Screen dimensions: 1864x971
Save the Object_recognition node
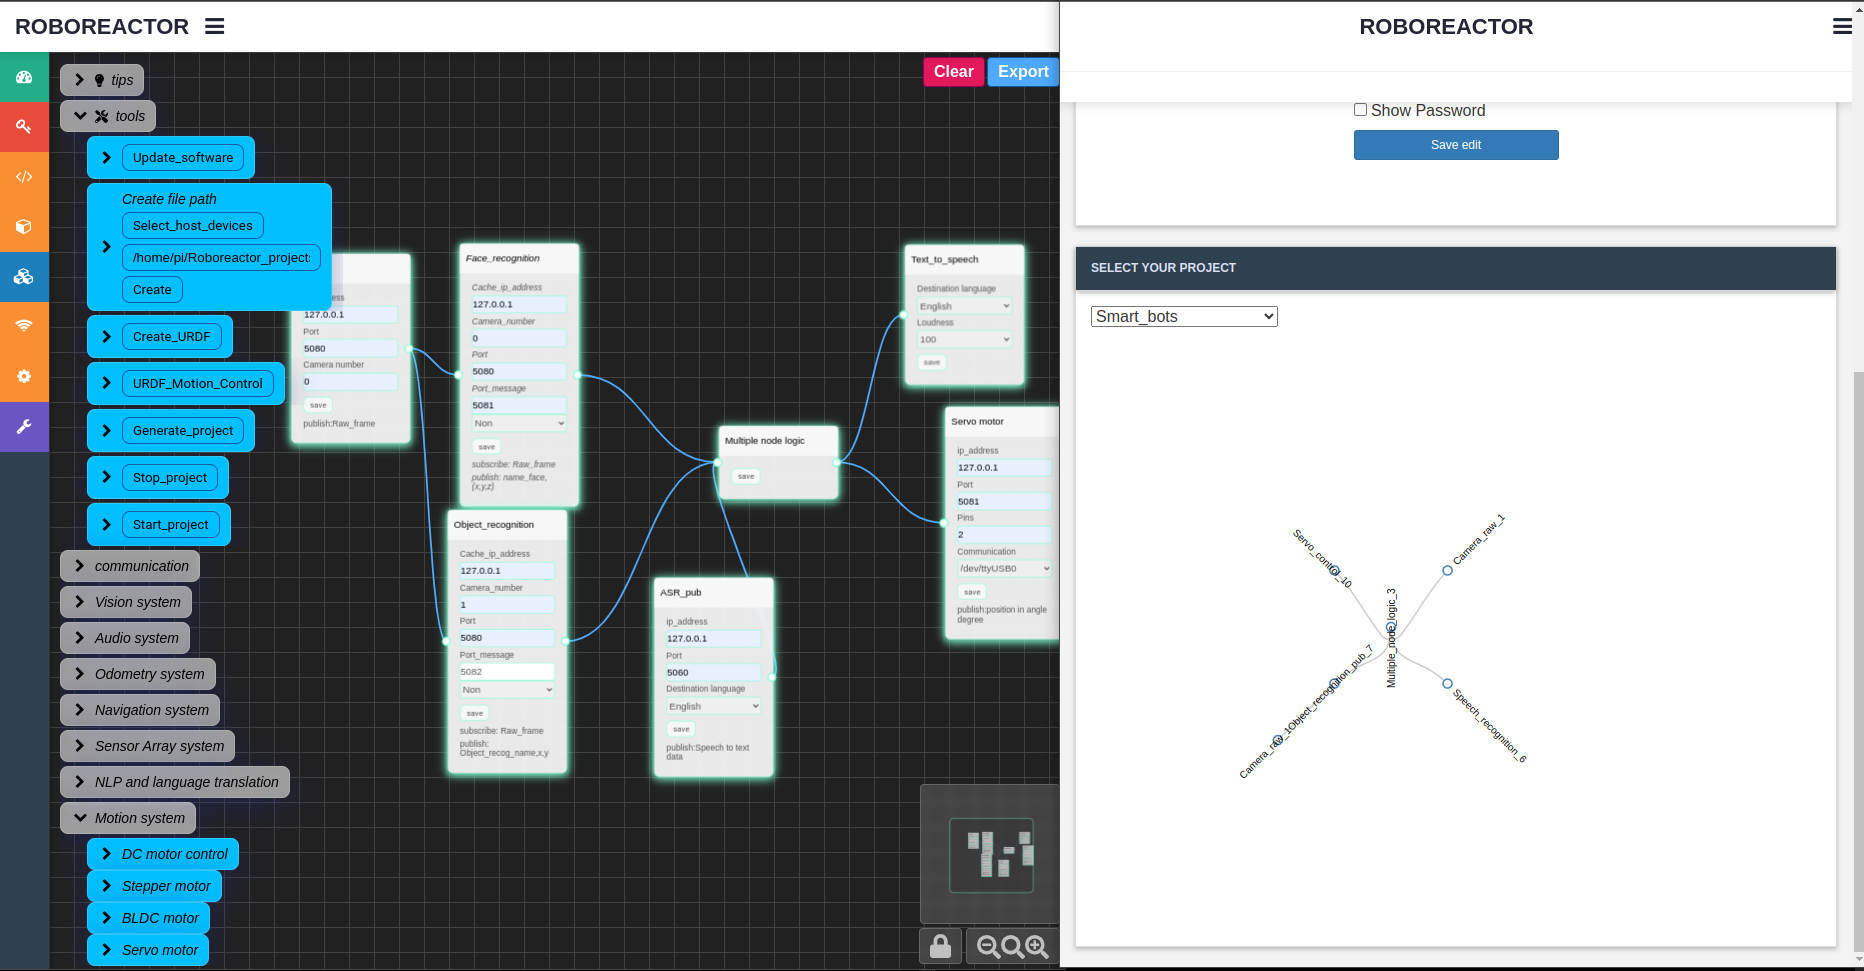tap(474, 713)
